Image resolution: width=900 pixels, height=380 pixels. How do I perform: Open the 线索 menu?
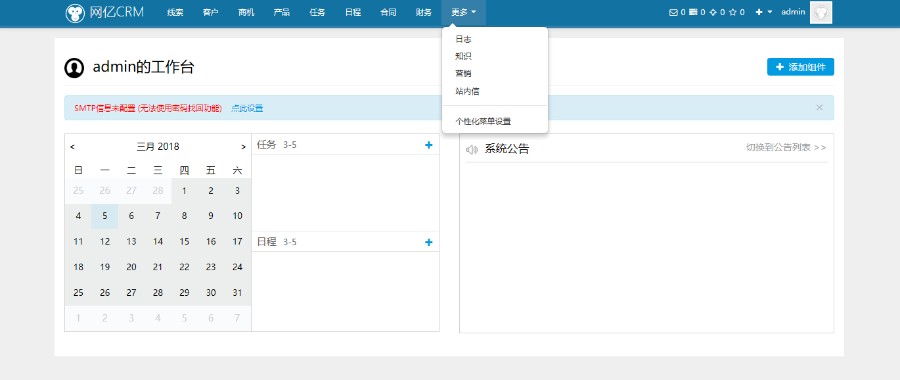pyautogui.click(x=175, y=13)
